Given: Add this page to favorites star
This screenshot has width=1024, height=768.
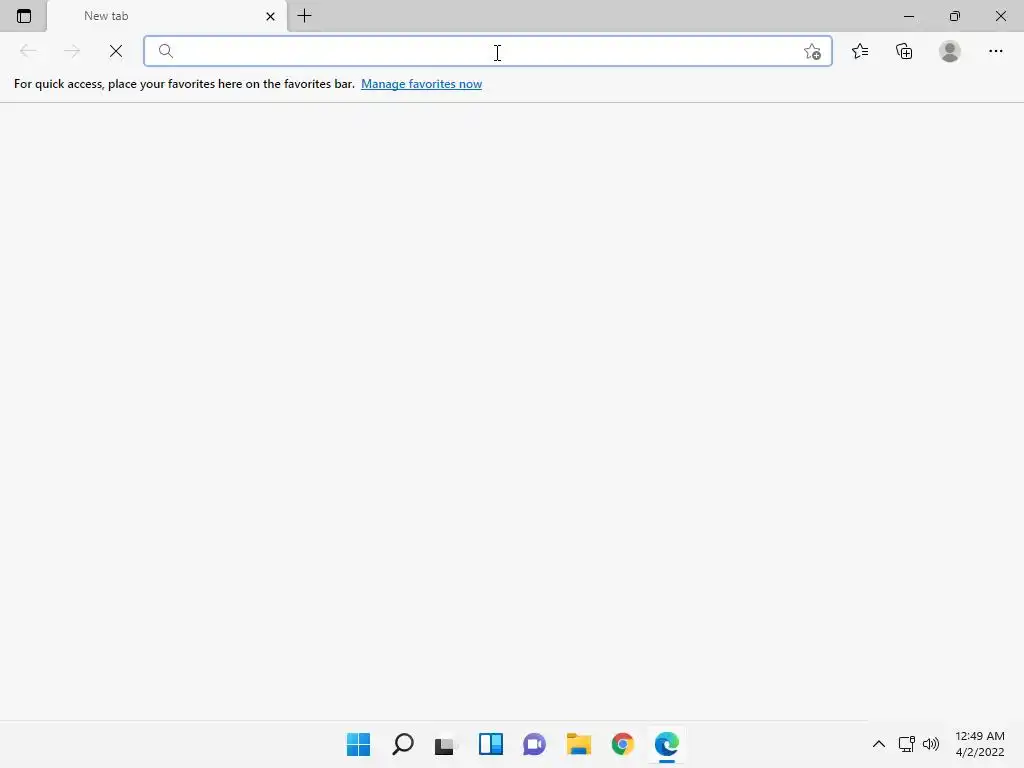Looking at the screenshot, I should tap(812, 52).
